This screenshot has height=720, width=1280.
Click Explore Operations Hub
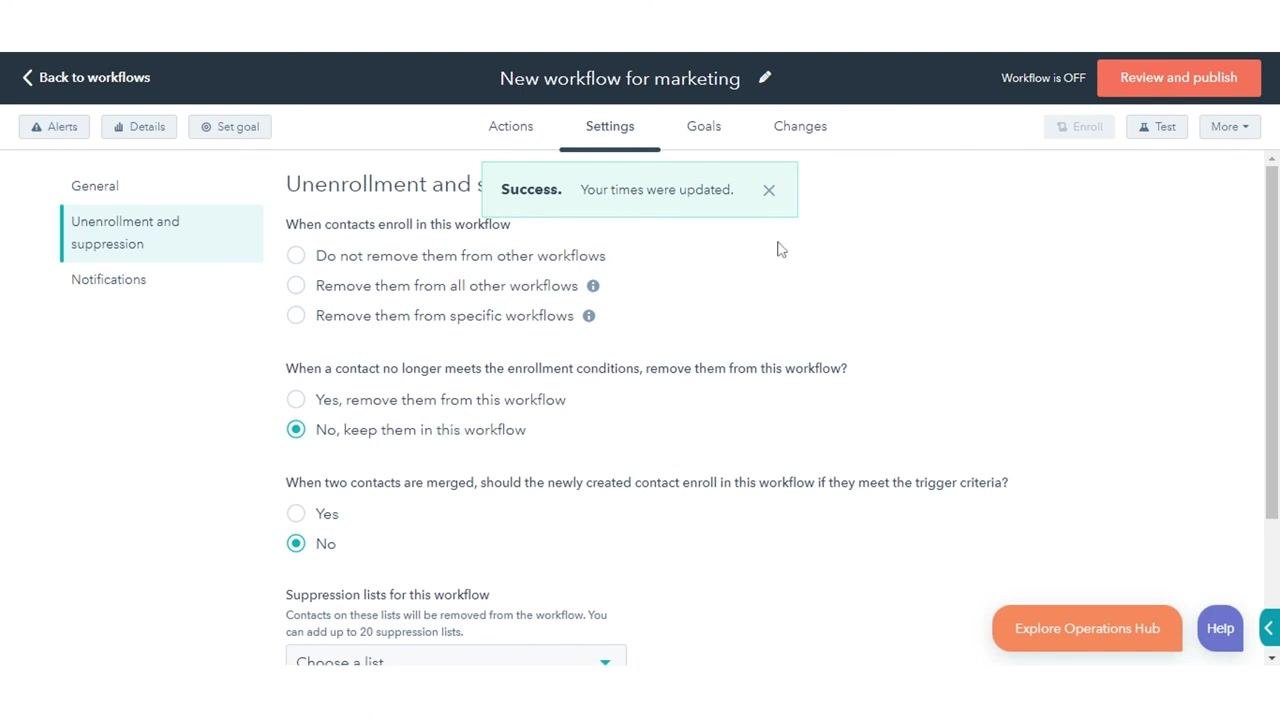pos(1087,629)
